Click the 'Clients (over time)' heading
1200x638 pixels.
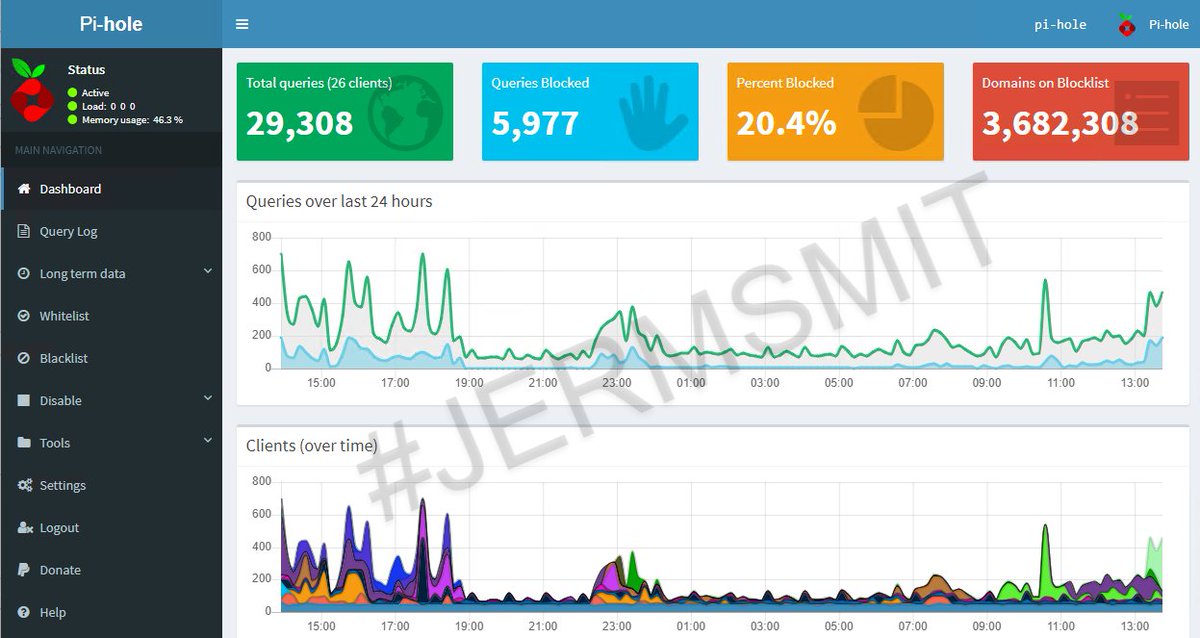pos(312,446)
